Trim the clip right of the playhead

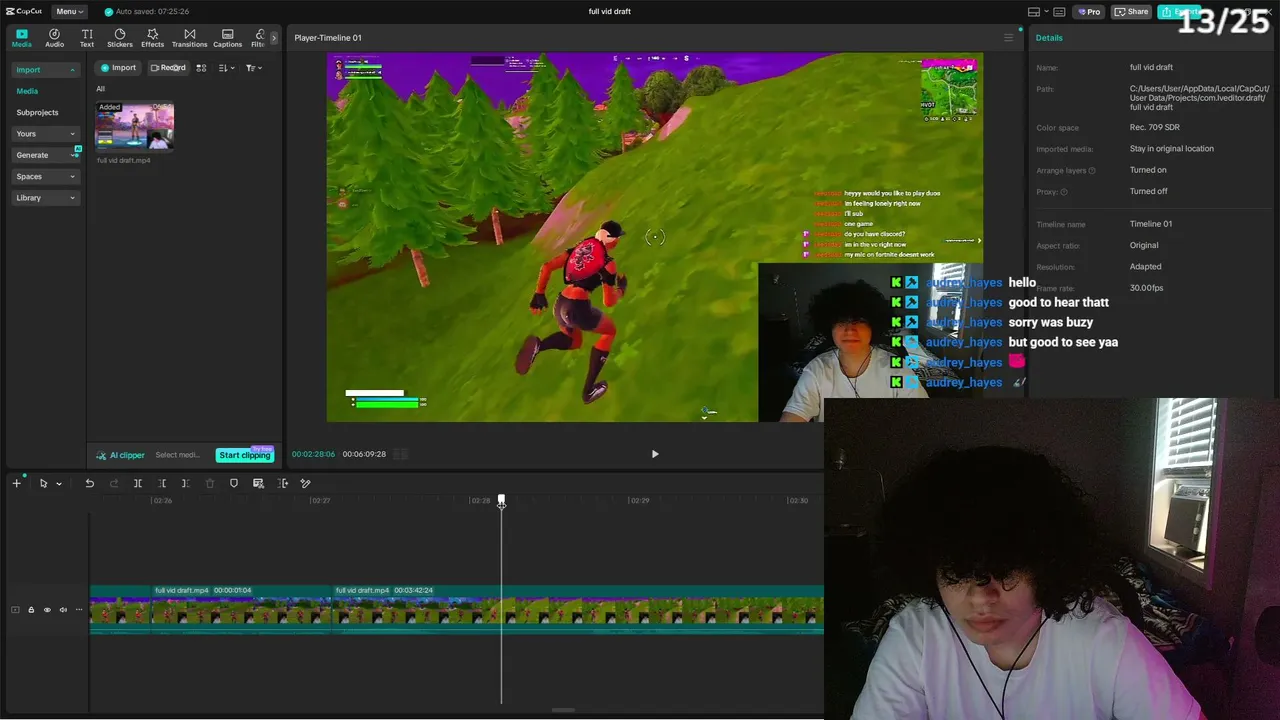(x=185, y=484)
